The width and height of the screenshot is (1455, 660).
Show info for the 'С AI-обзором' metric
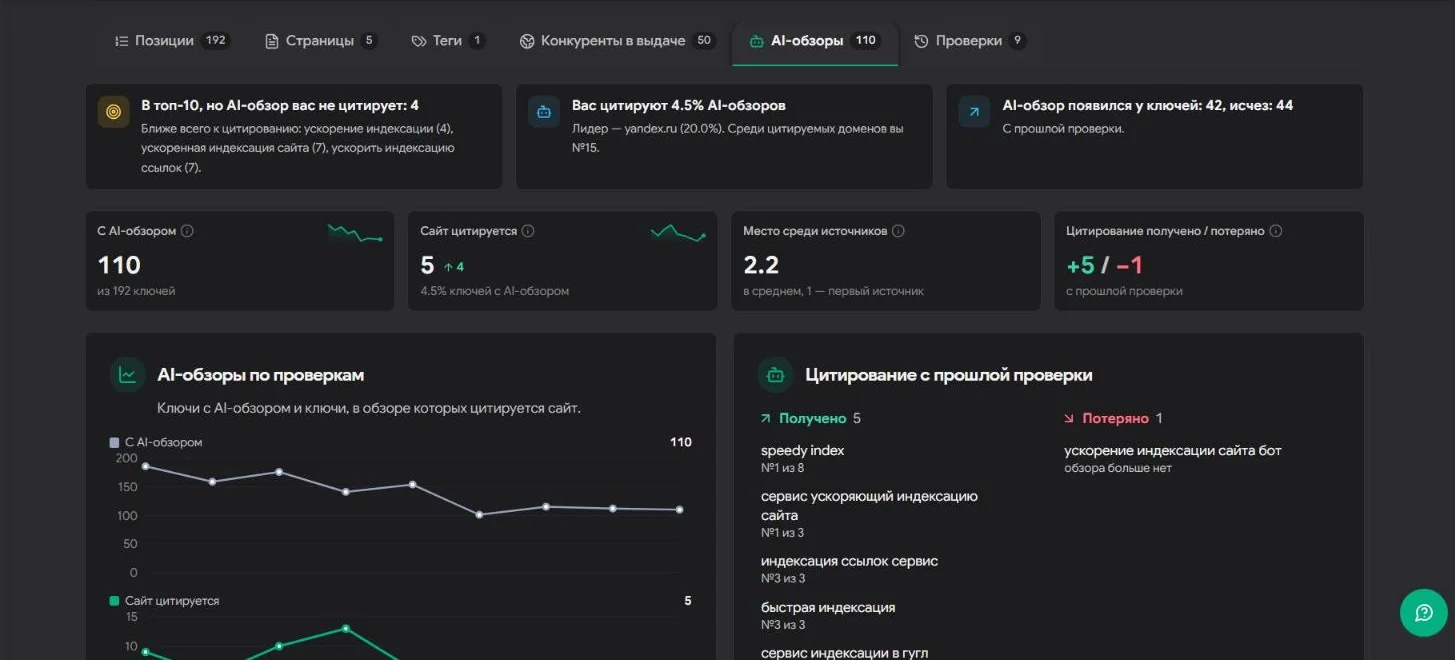coord(187,231)
